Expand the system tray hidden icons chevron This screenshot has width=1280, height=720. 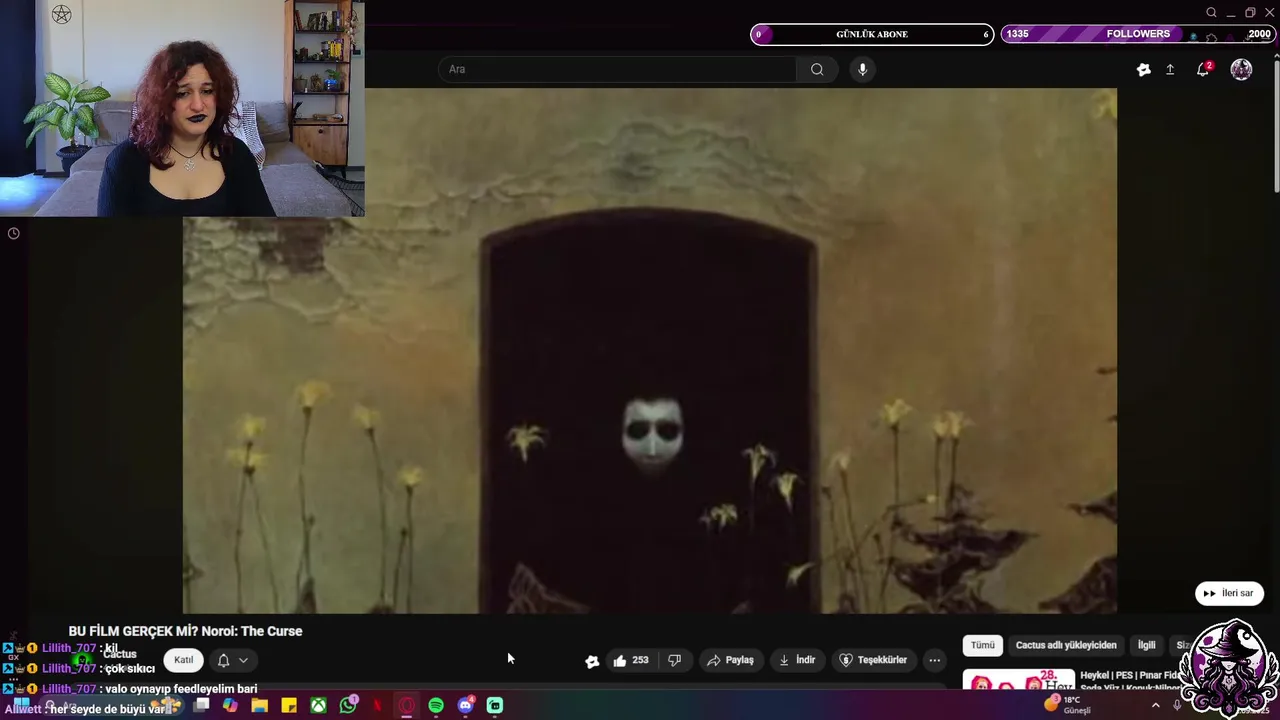(x=1156, y=705)
